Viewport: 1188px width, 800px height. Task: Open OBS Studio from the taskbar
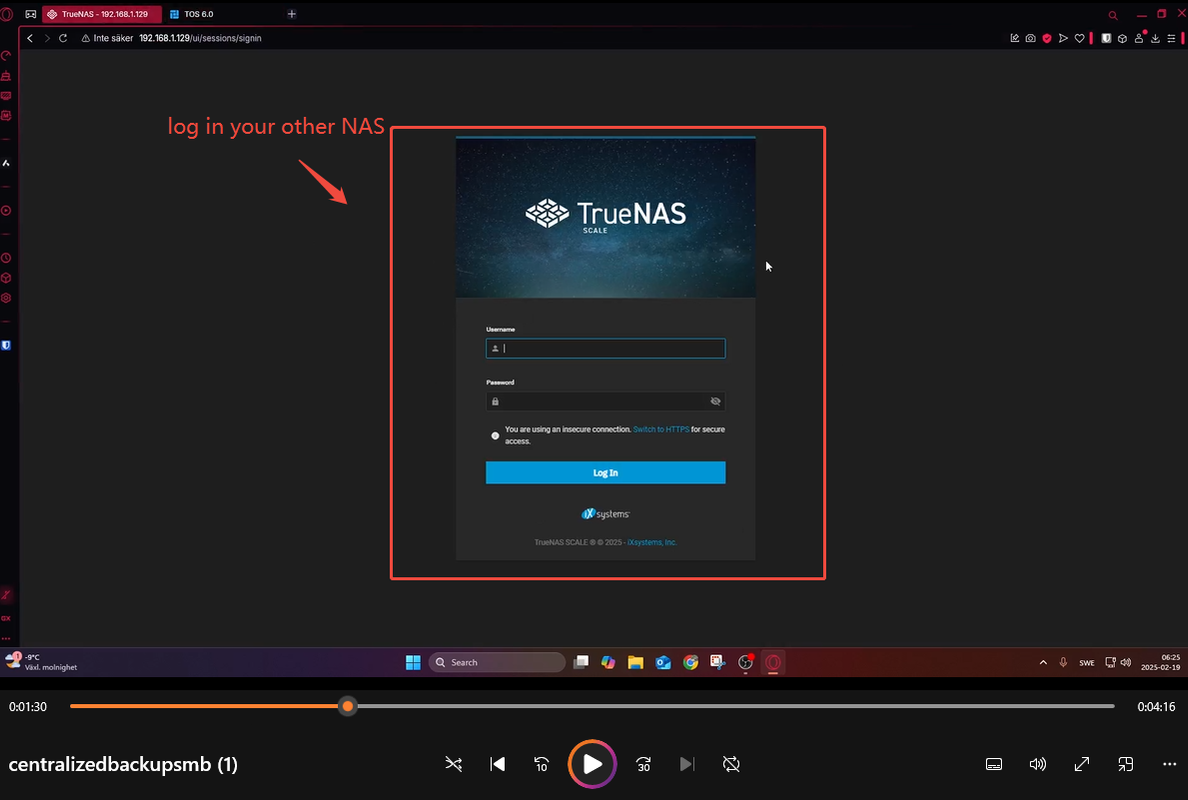click(x=746, y=662)
